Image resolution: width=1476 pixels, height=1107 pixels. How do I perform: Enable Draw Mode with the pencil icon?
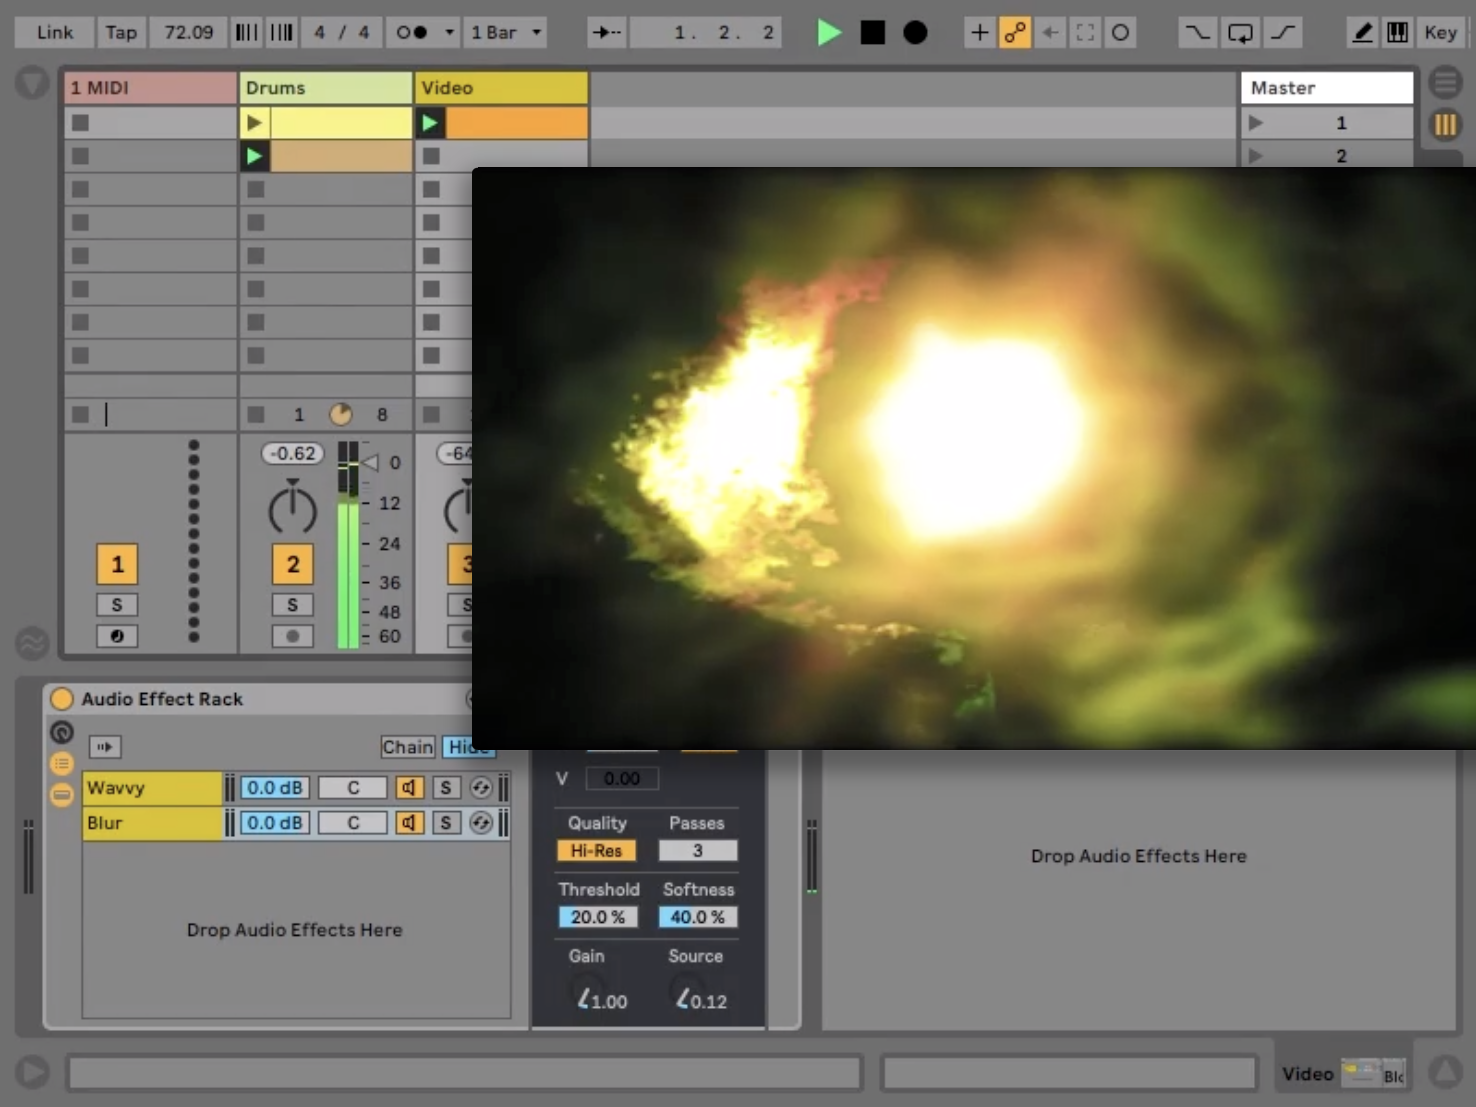1361,33
